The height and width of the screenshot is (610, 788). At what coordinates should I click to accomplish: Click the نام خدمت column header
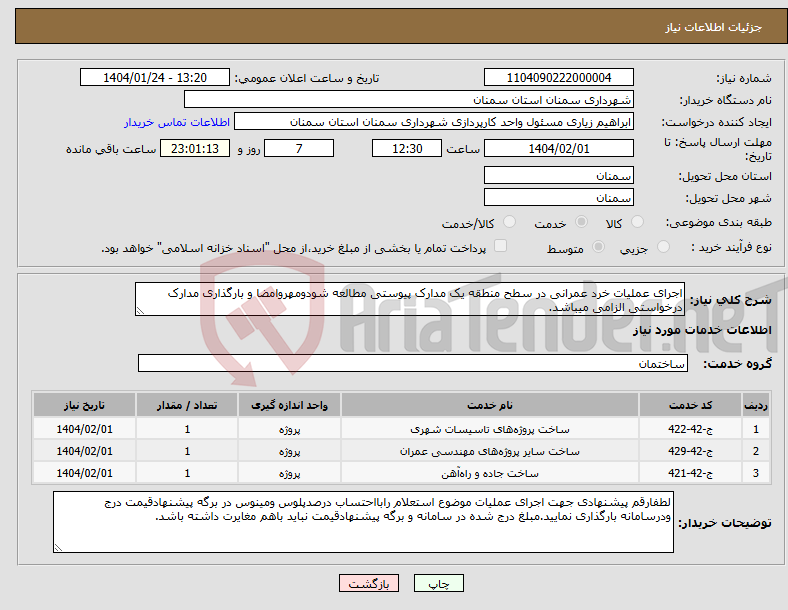[x=490, y=405]
